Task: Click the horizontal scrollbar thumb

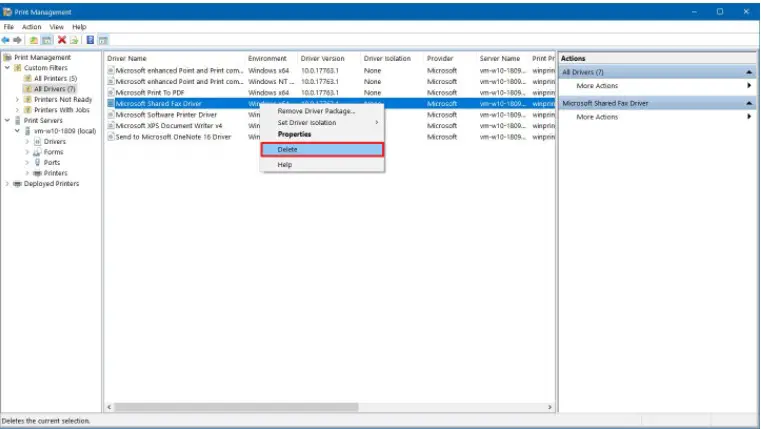Action: pyautogui.click(x=236, y=407)
